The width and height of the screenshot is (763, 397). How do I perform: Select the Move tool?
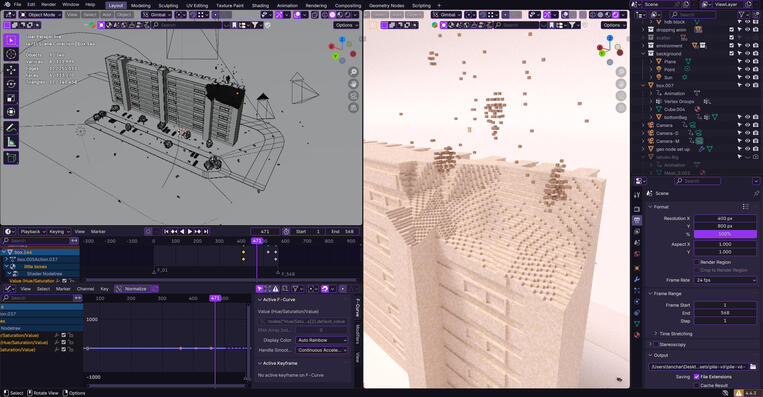coord(11,70)
